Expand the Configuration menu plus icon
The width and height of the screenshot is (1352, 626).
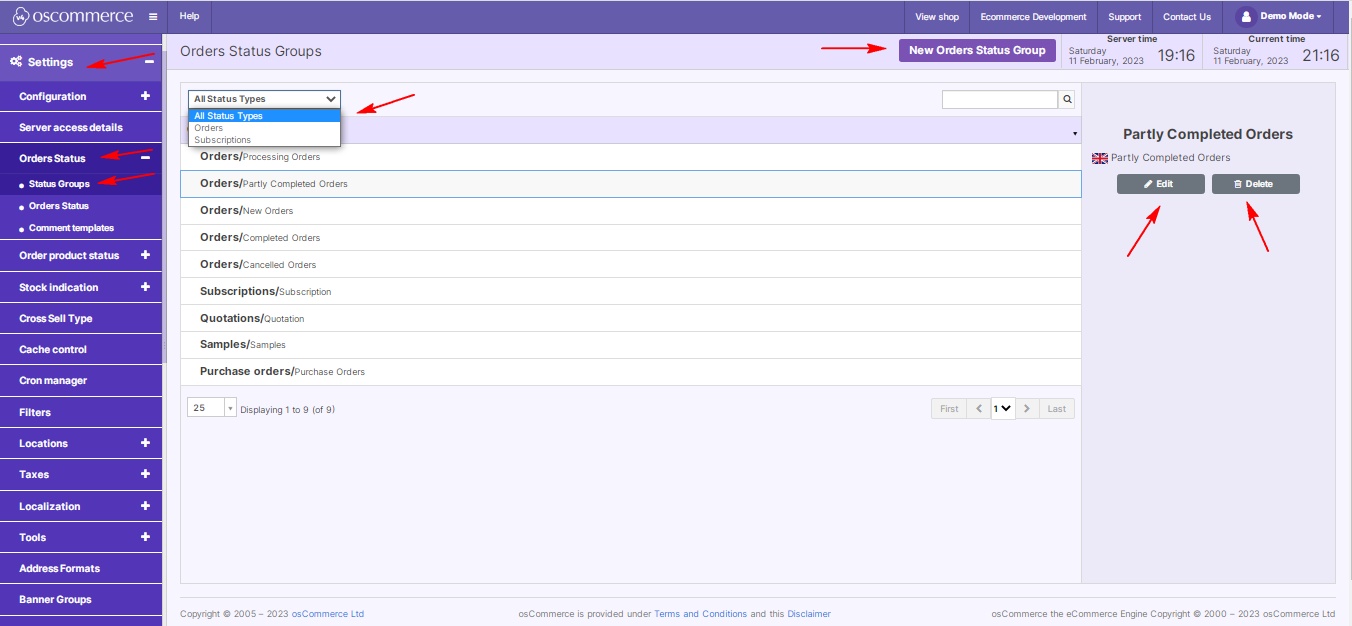point(145,96)
